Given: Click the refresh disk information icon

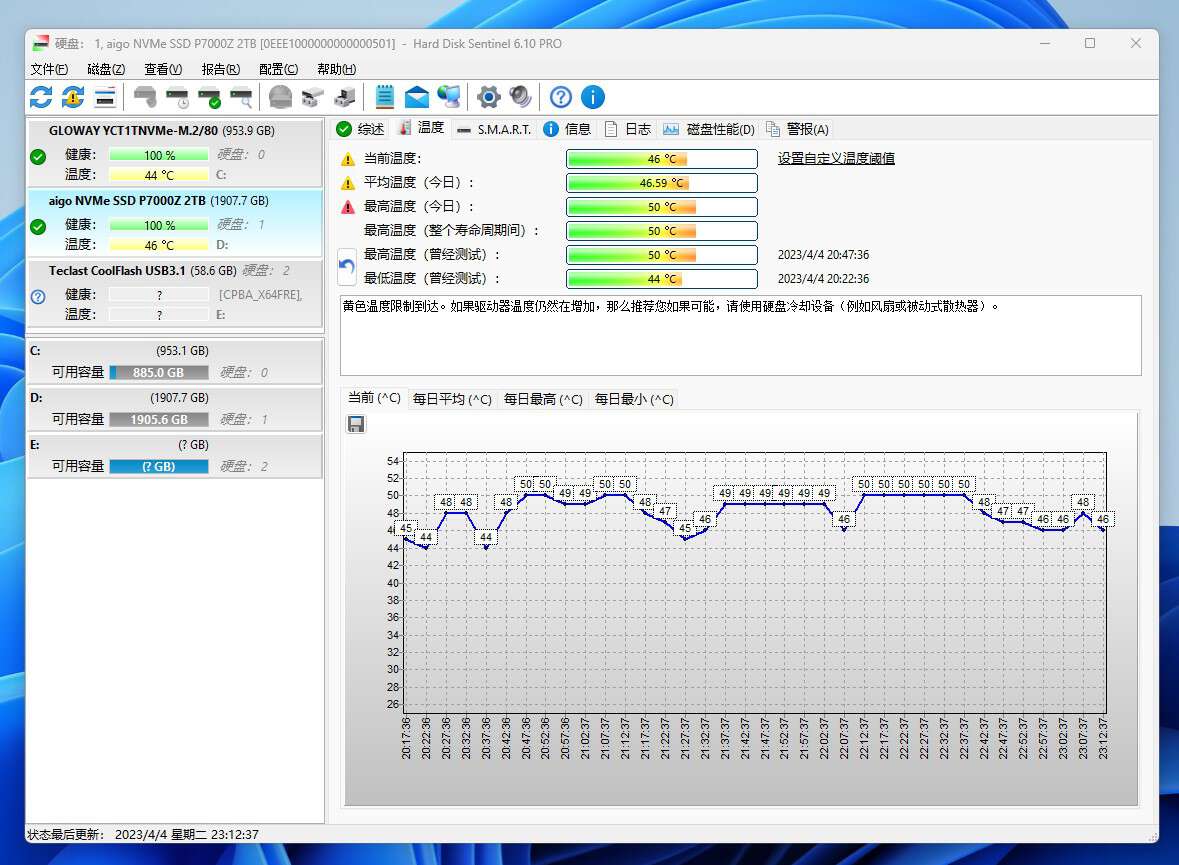Looking at the screenshot, I should point(40,97).
